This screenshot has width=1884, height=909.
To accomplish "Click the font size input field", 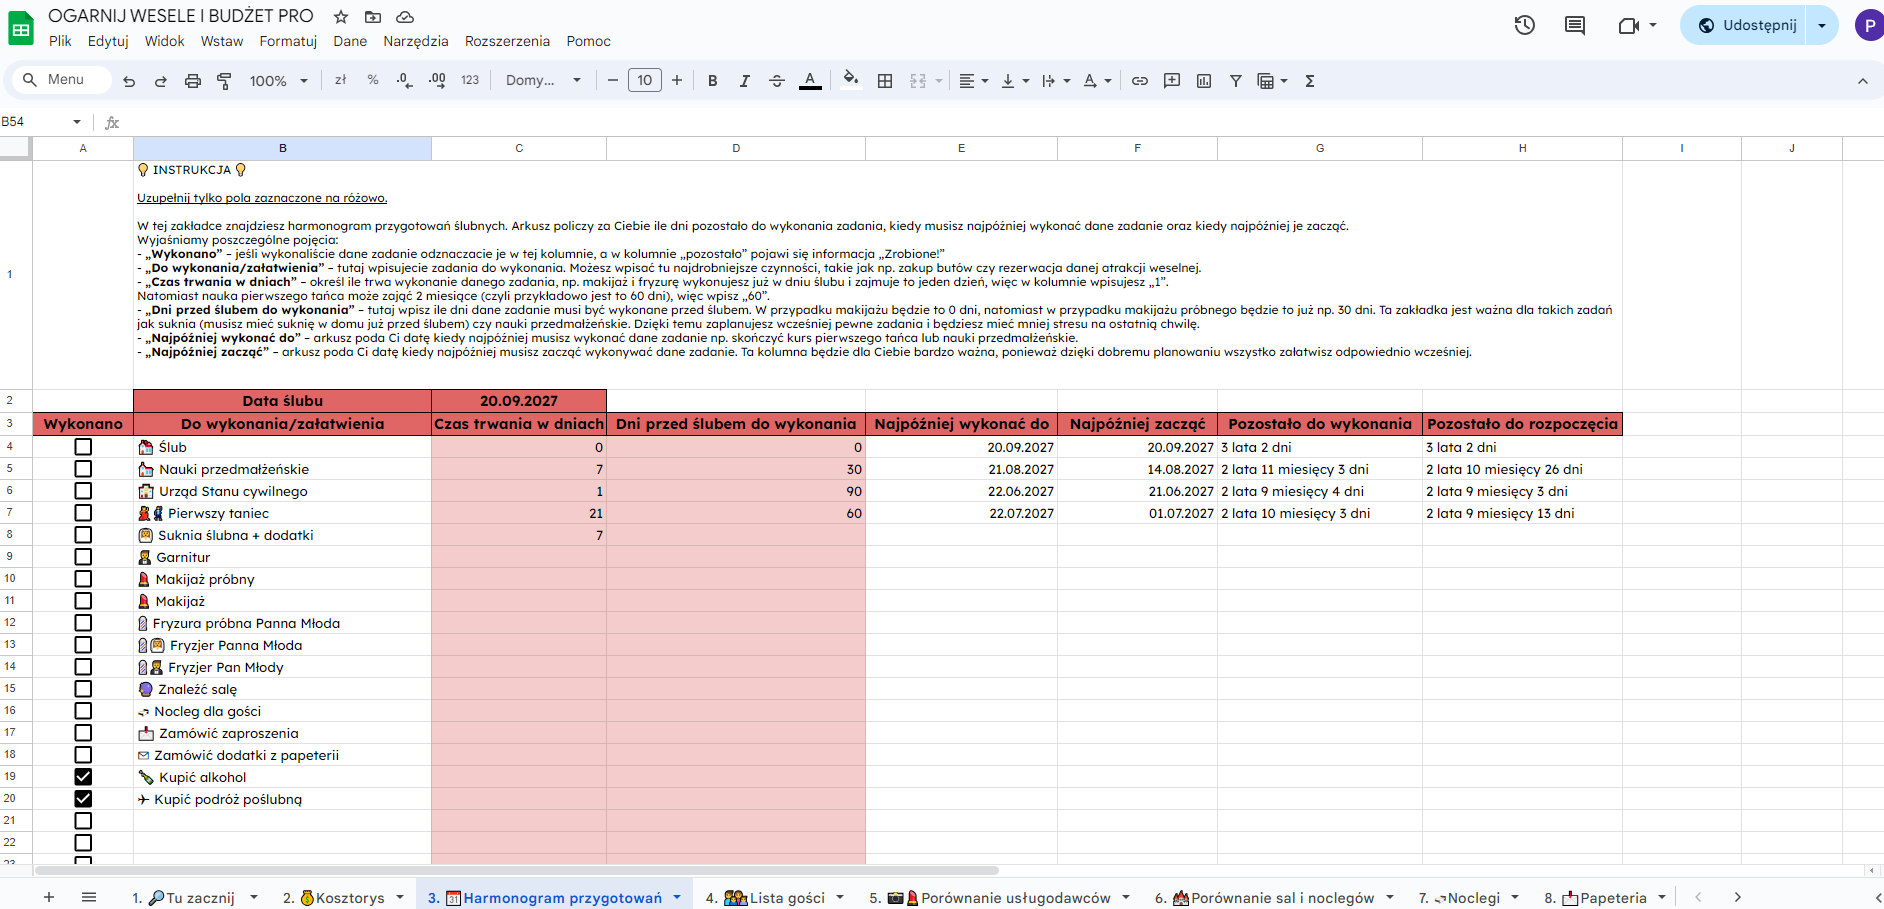I will point(645,81).
